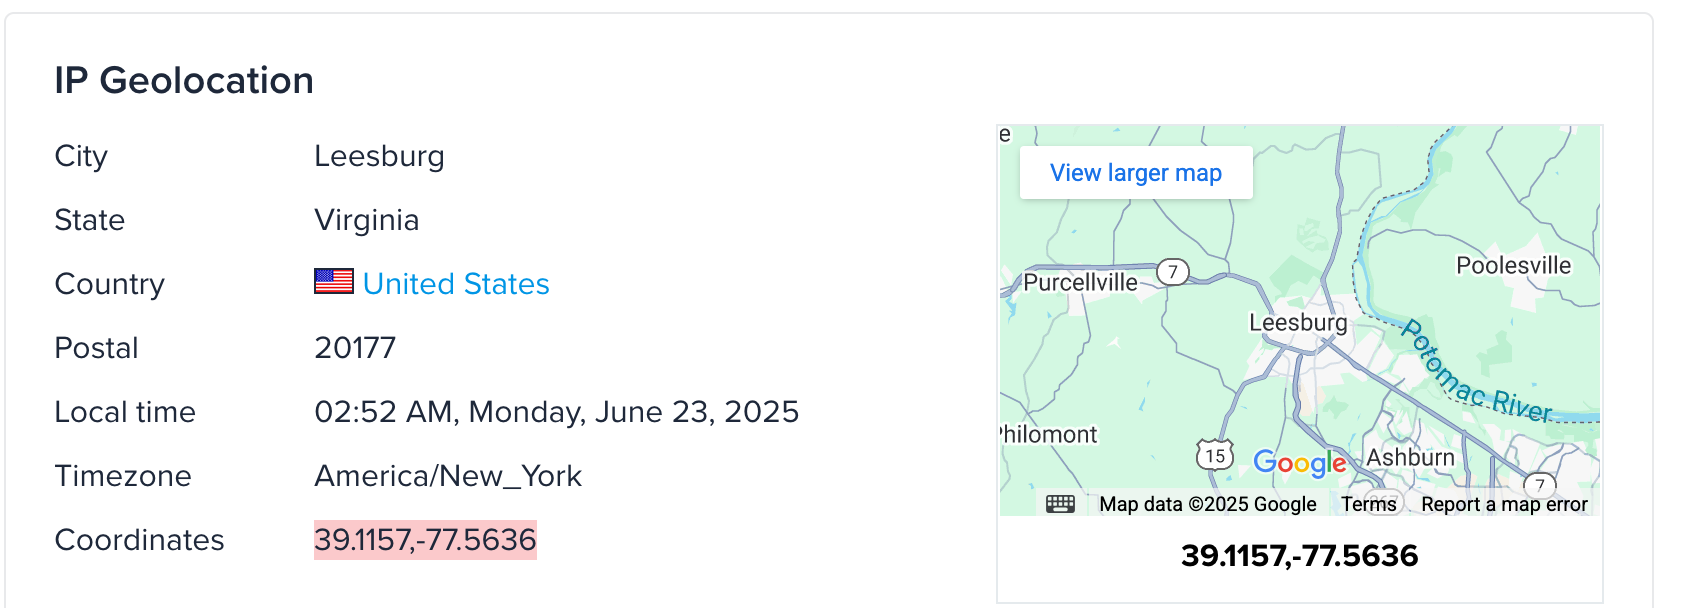Click the Ashburn label on the map
The height and width of the screenshot is (608, 1682).
[1410, 457]
